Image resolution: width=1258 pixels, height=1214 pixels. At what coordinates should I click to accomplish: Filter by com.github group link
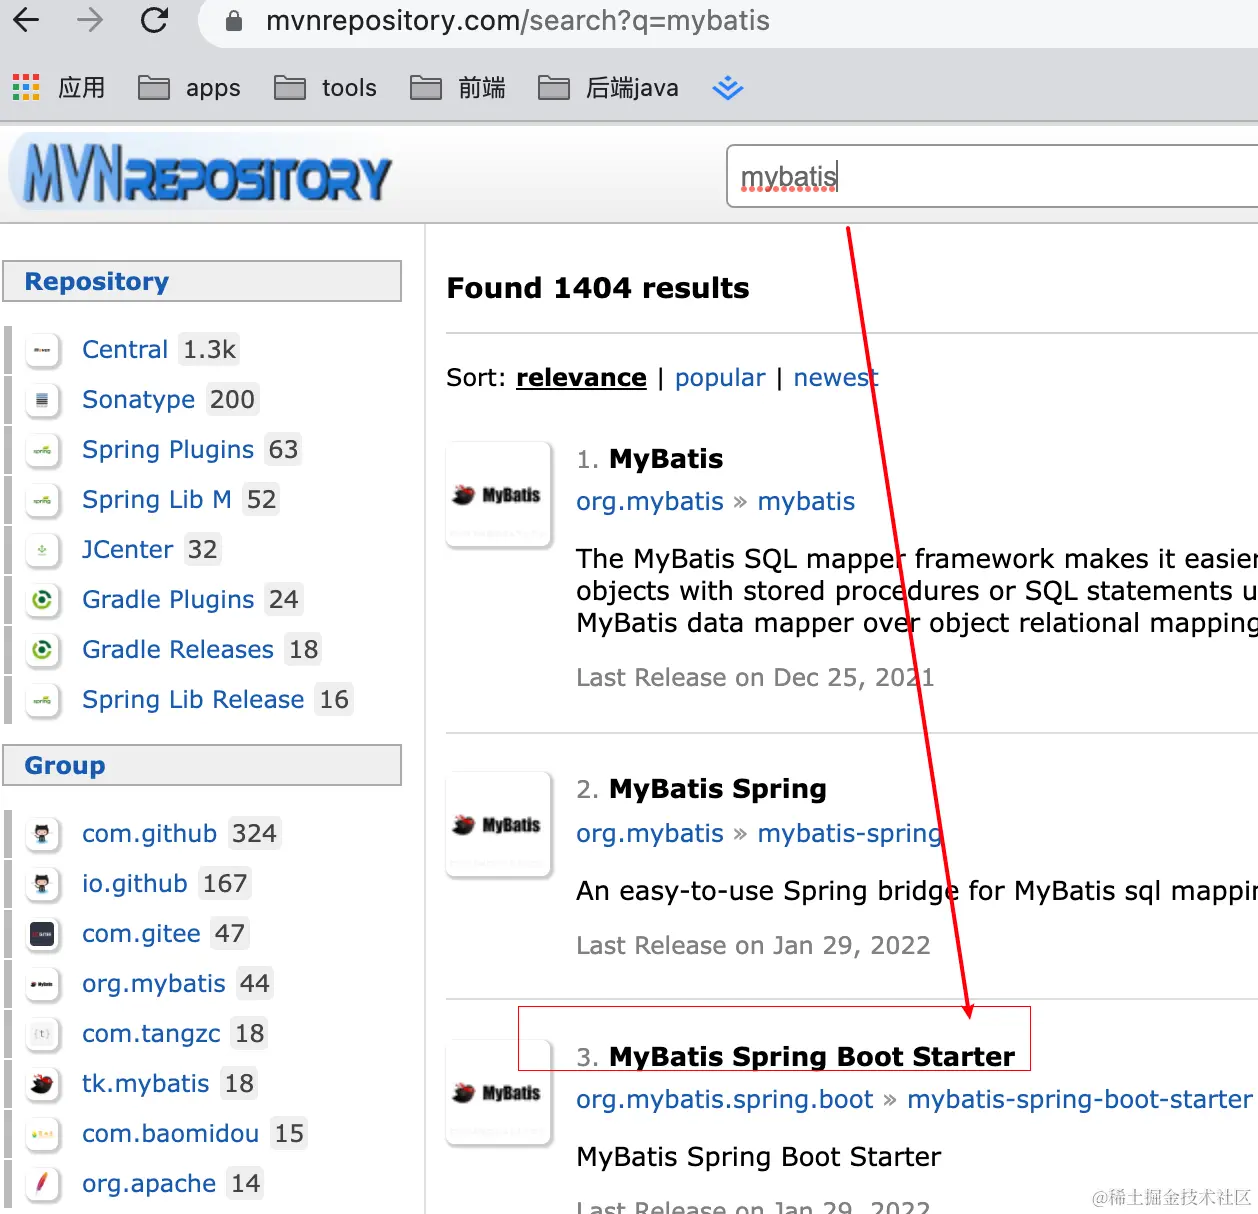point(150,834)
